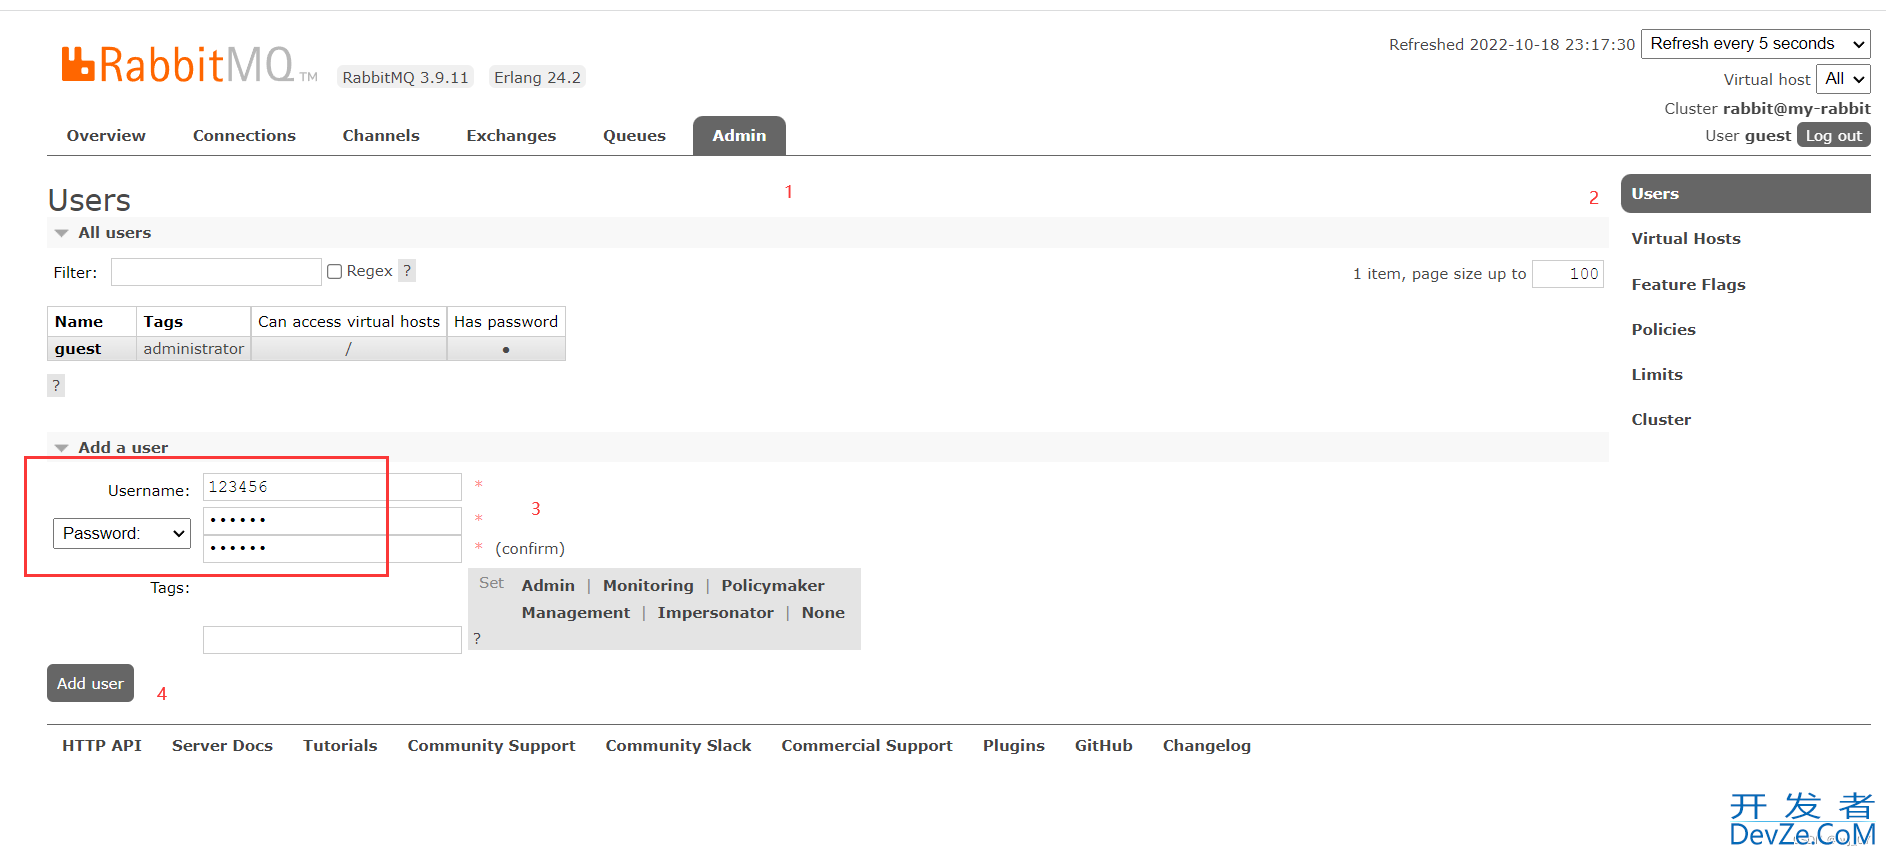This screenshot has width=1886, height=856.
Task: Click the Has password column header
Action: (x=506, y=322)
